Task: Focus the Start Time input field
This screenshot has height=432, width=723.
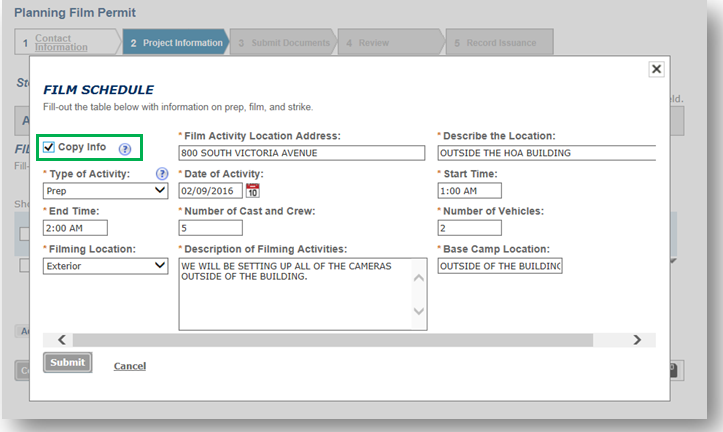Action: 469,191
